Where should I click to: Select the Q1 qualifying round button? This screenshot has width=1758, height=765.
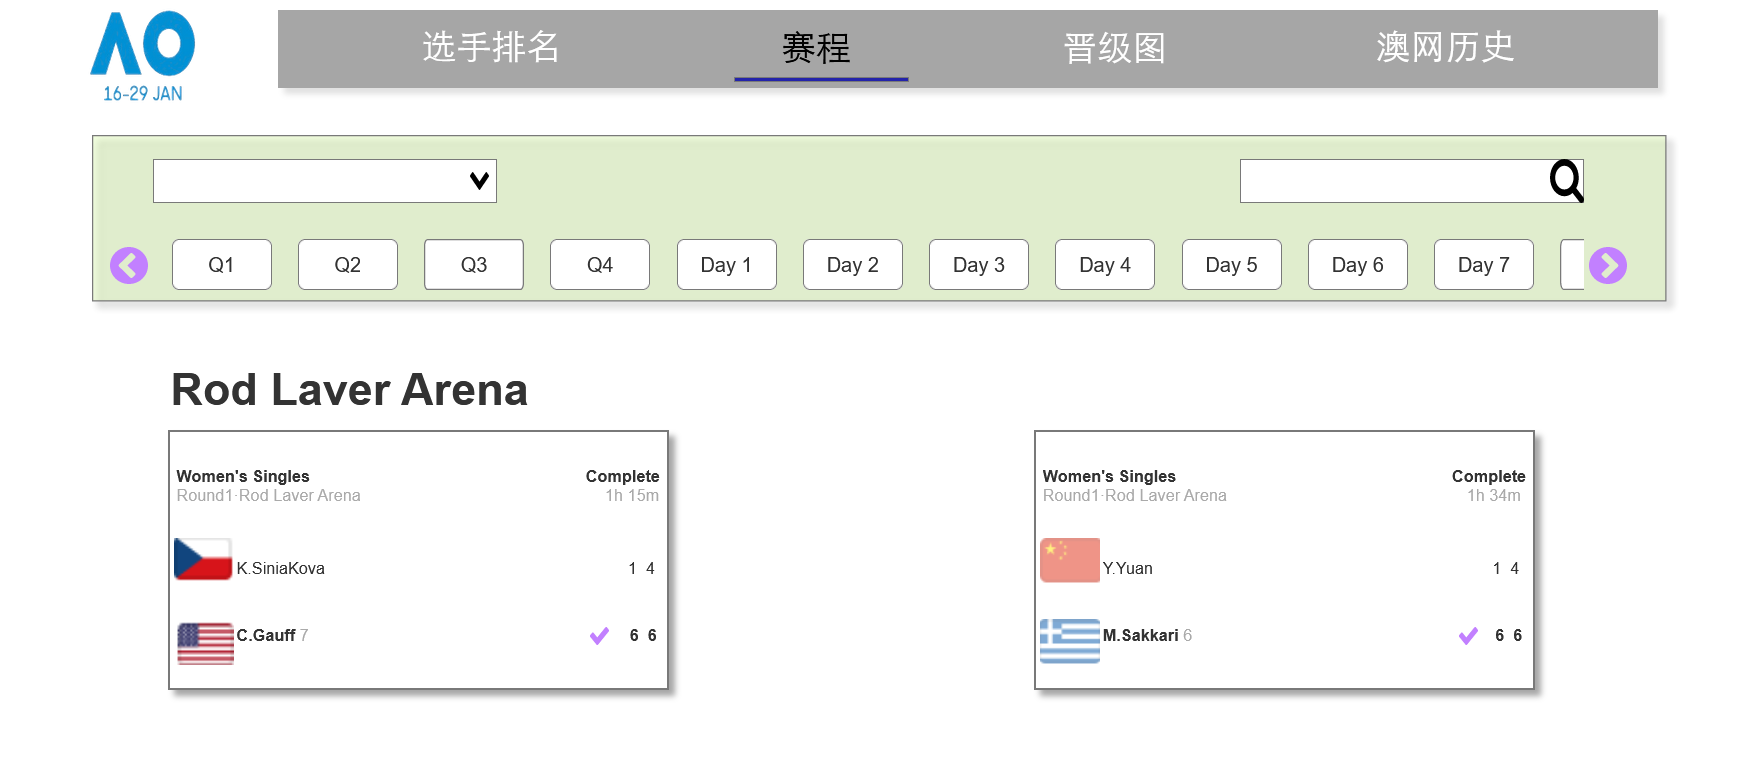coord(221,265)
